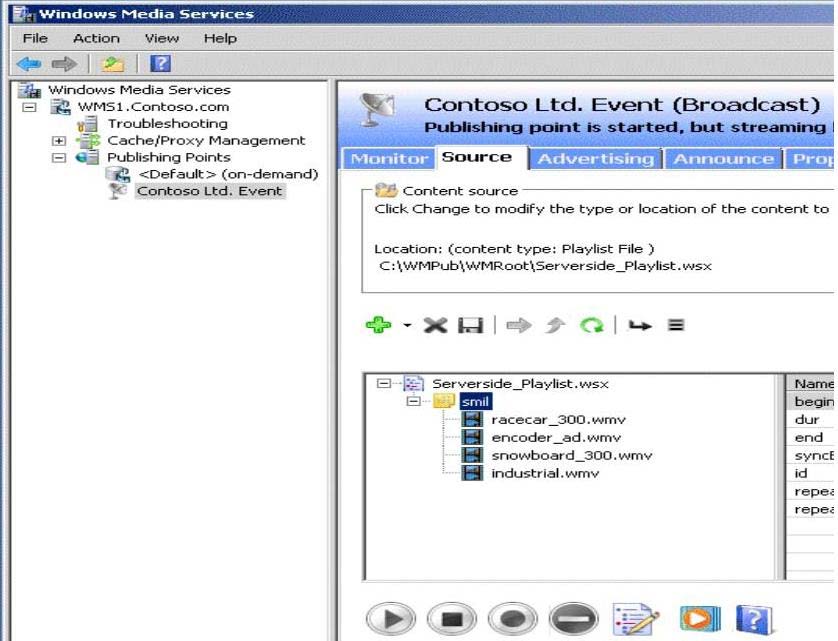Save the playlist with the floppy disk icon
Viewport: 838px width, 641px height.
(x=470, y=325)
